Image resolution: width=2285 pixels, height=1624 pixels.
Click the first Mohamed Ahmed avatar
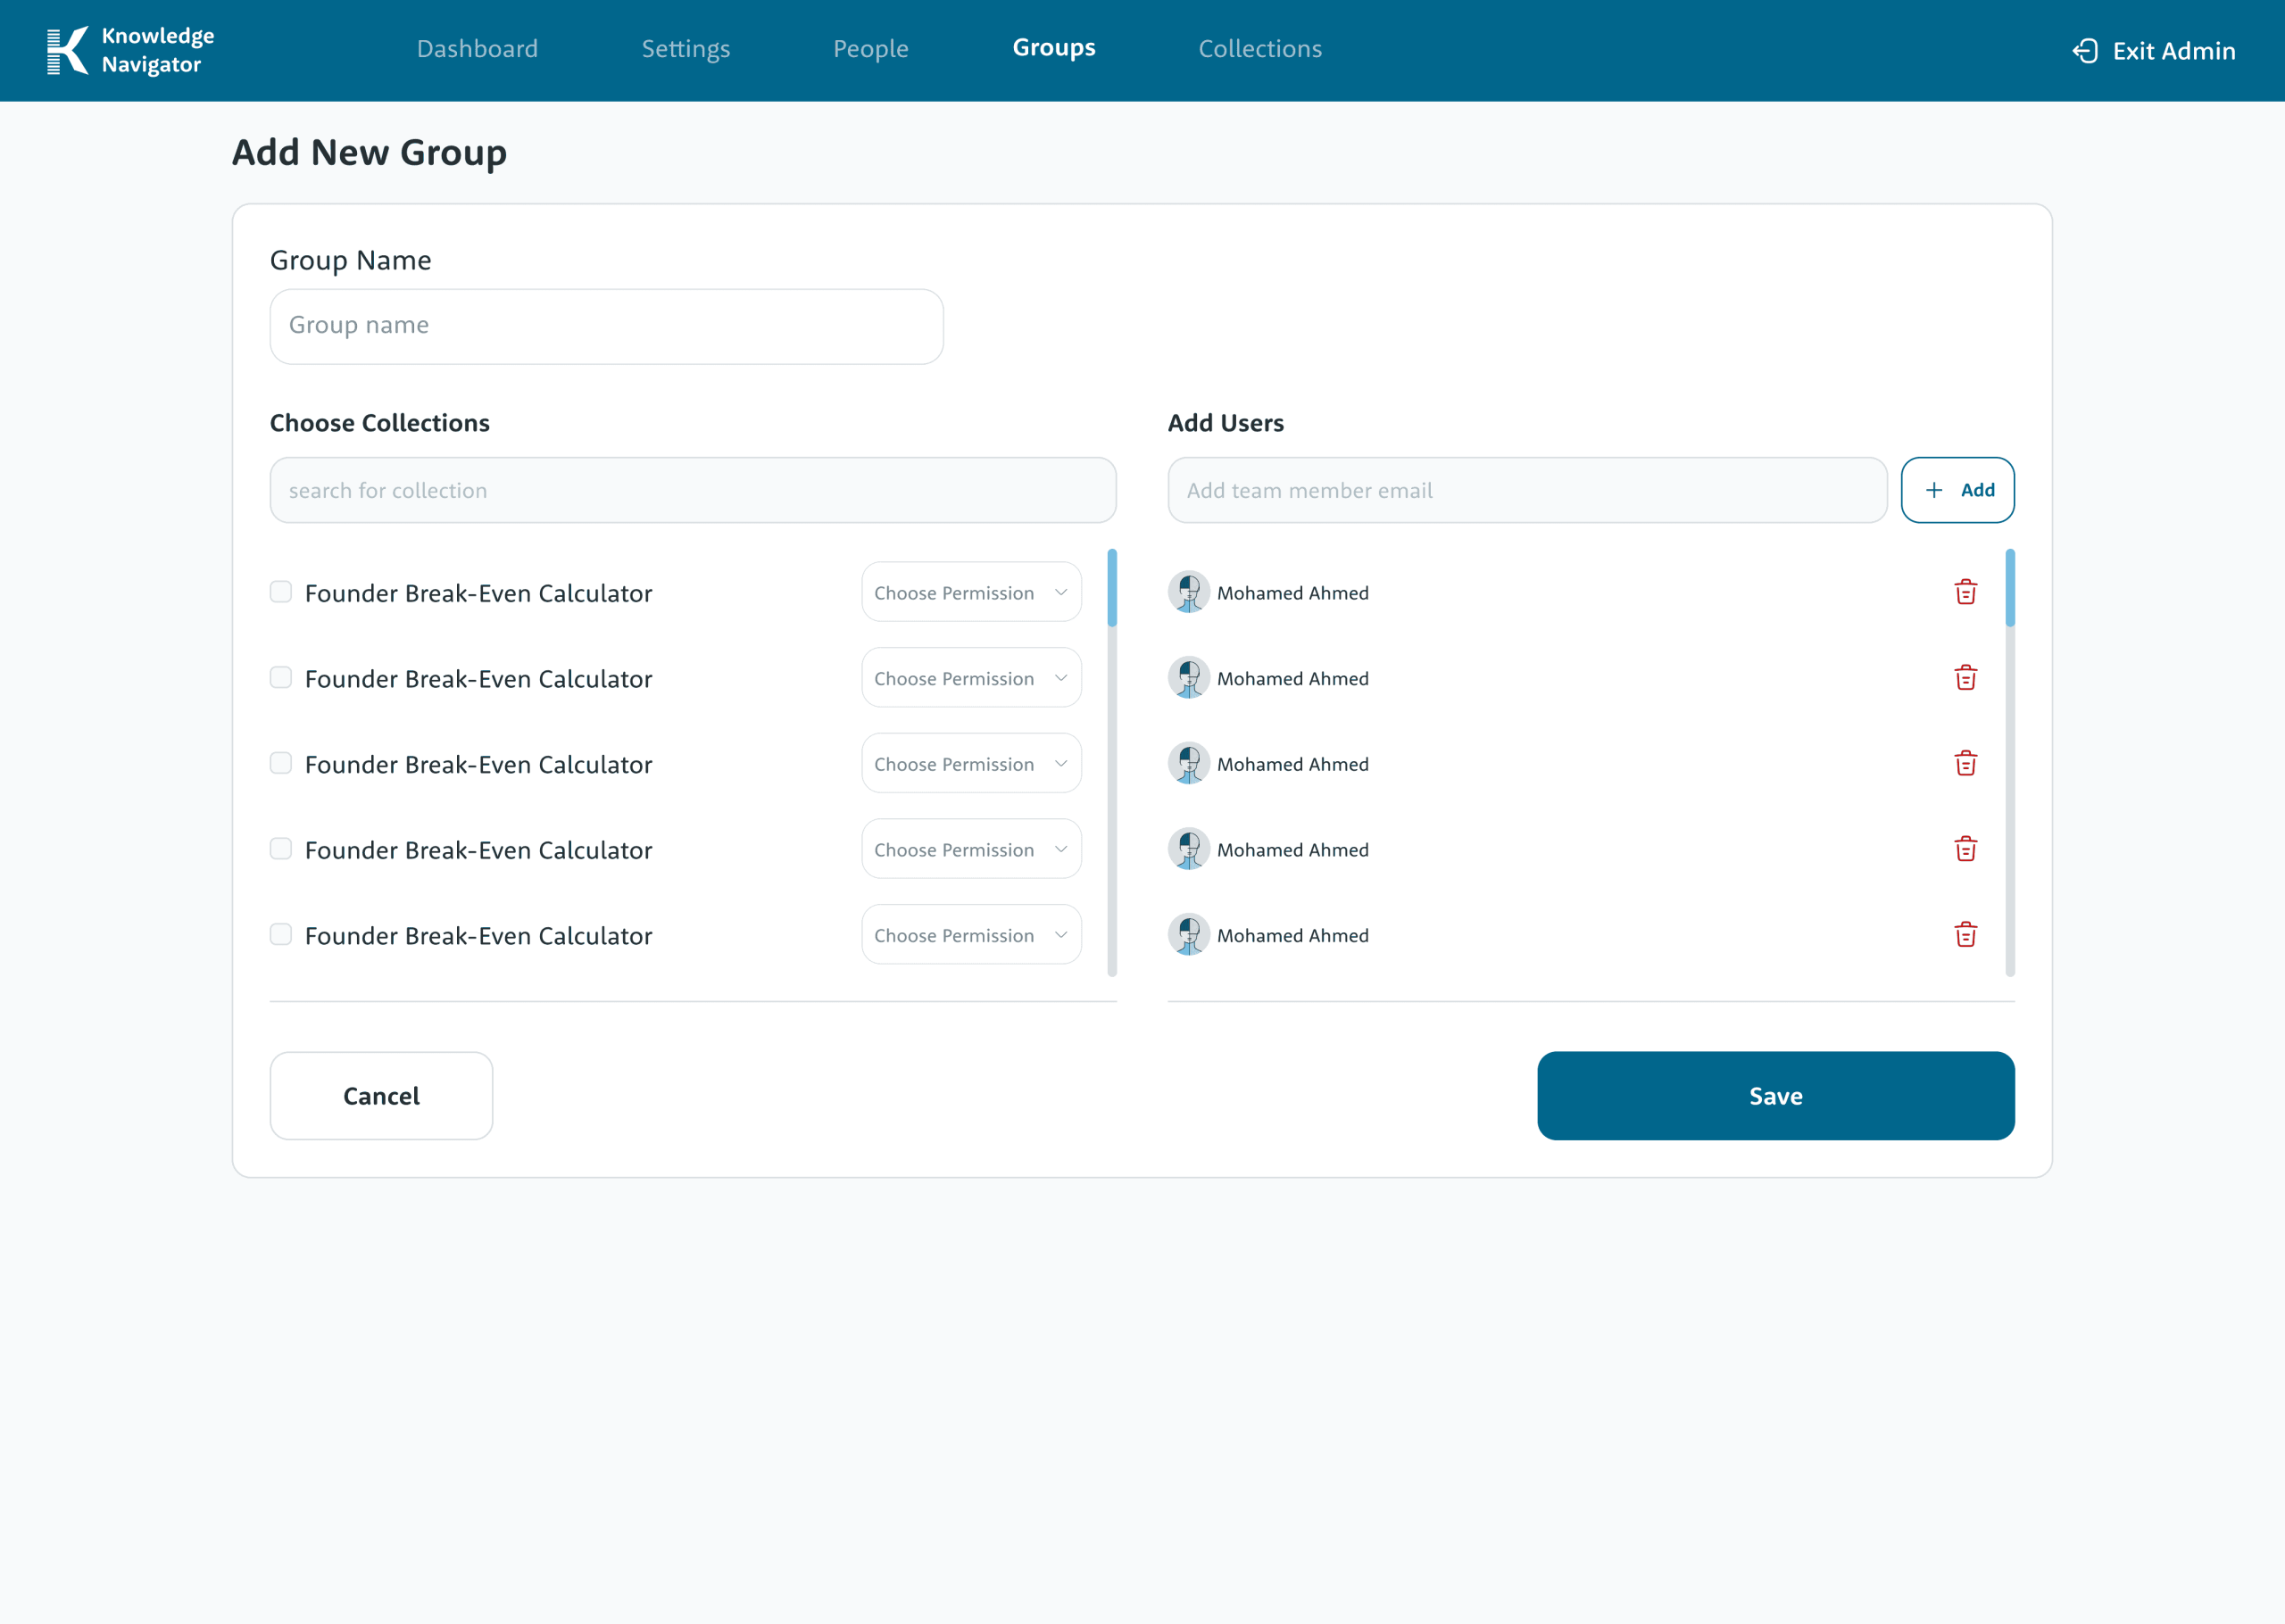[1188, 592]
